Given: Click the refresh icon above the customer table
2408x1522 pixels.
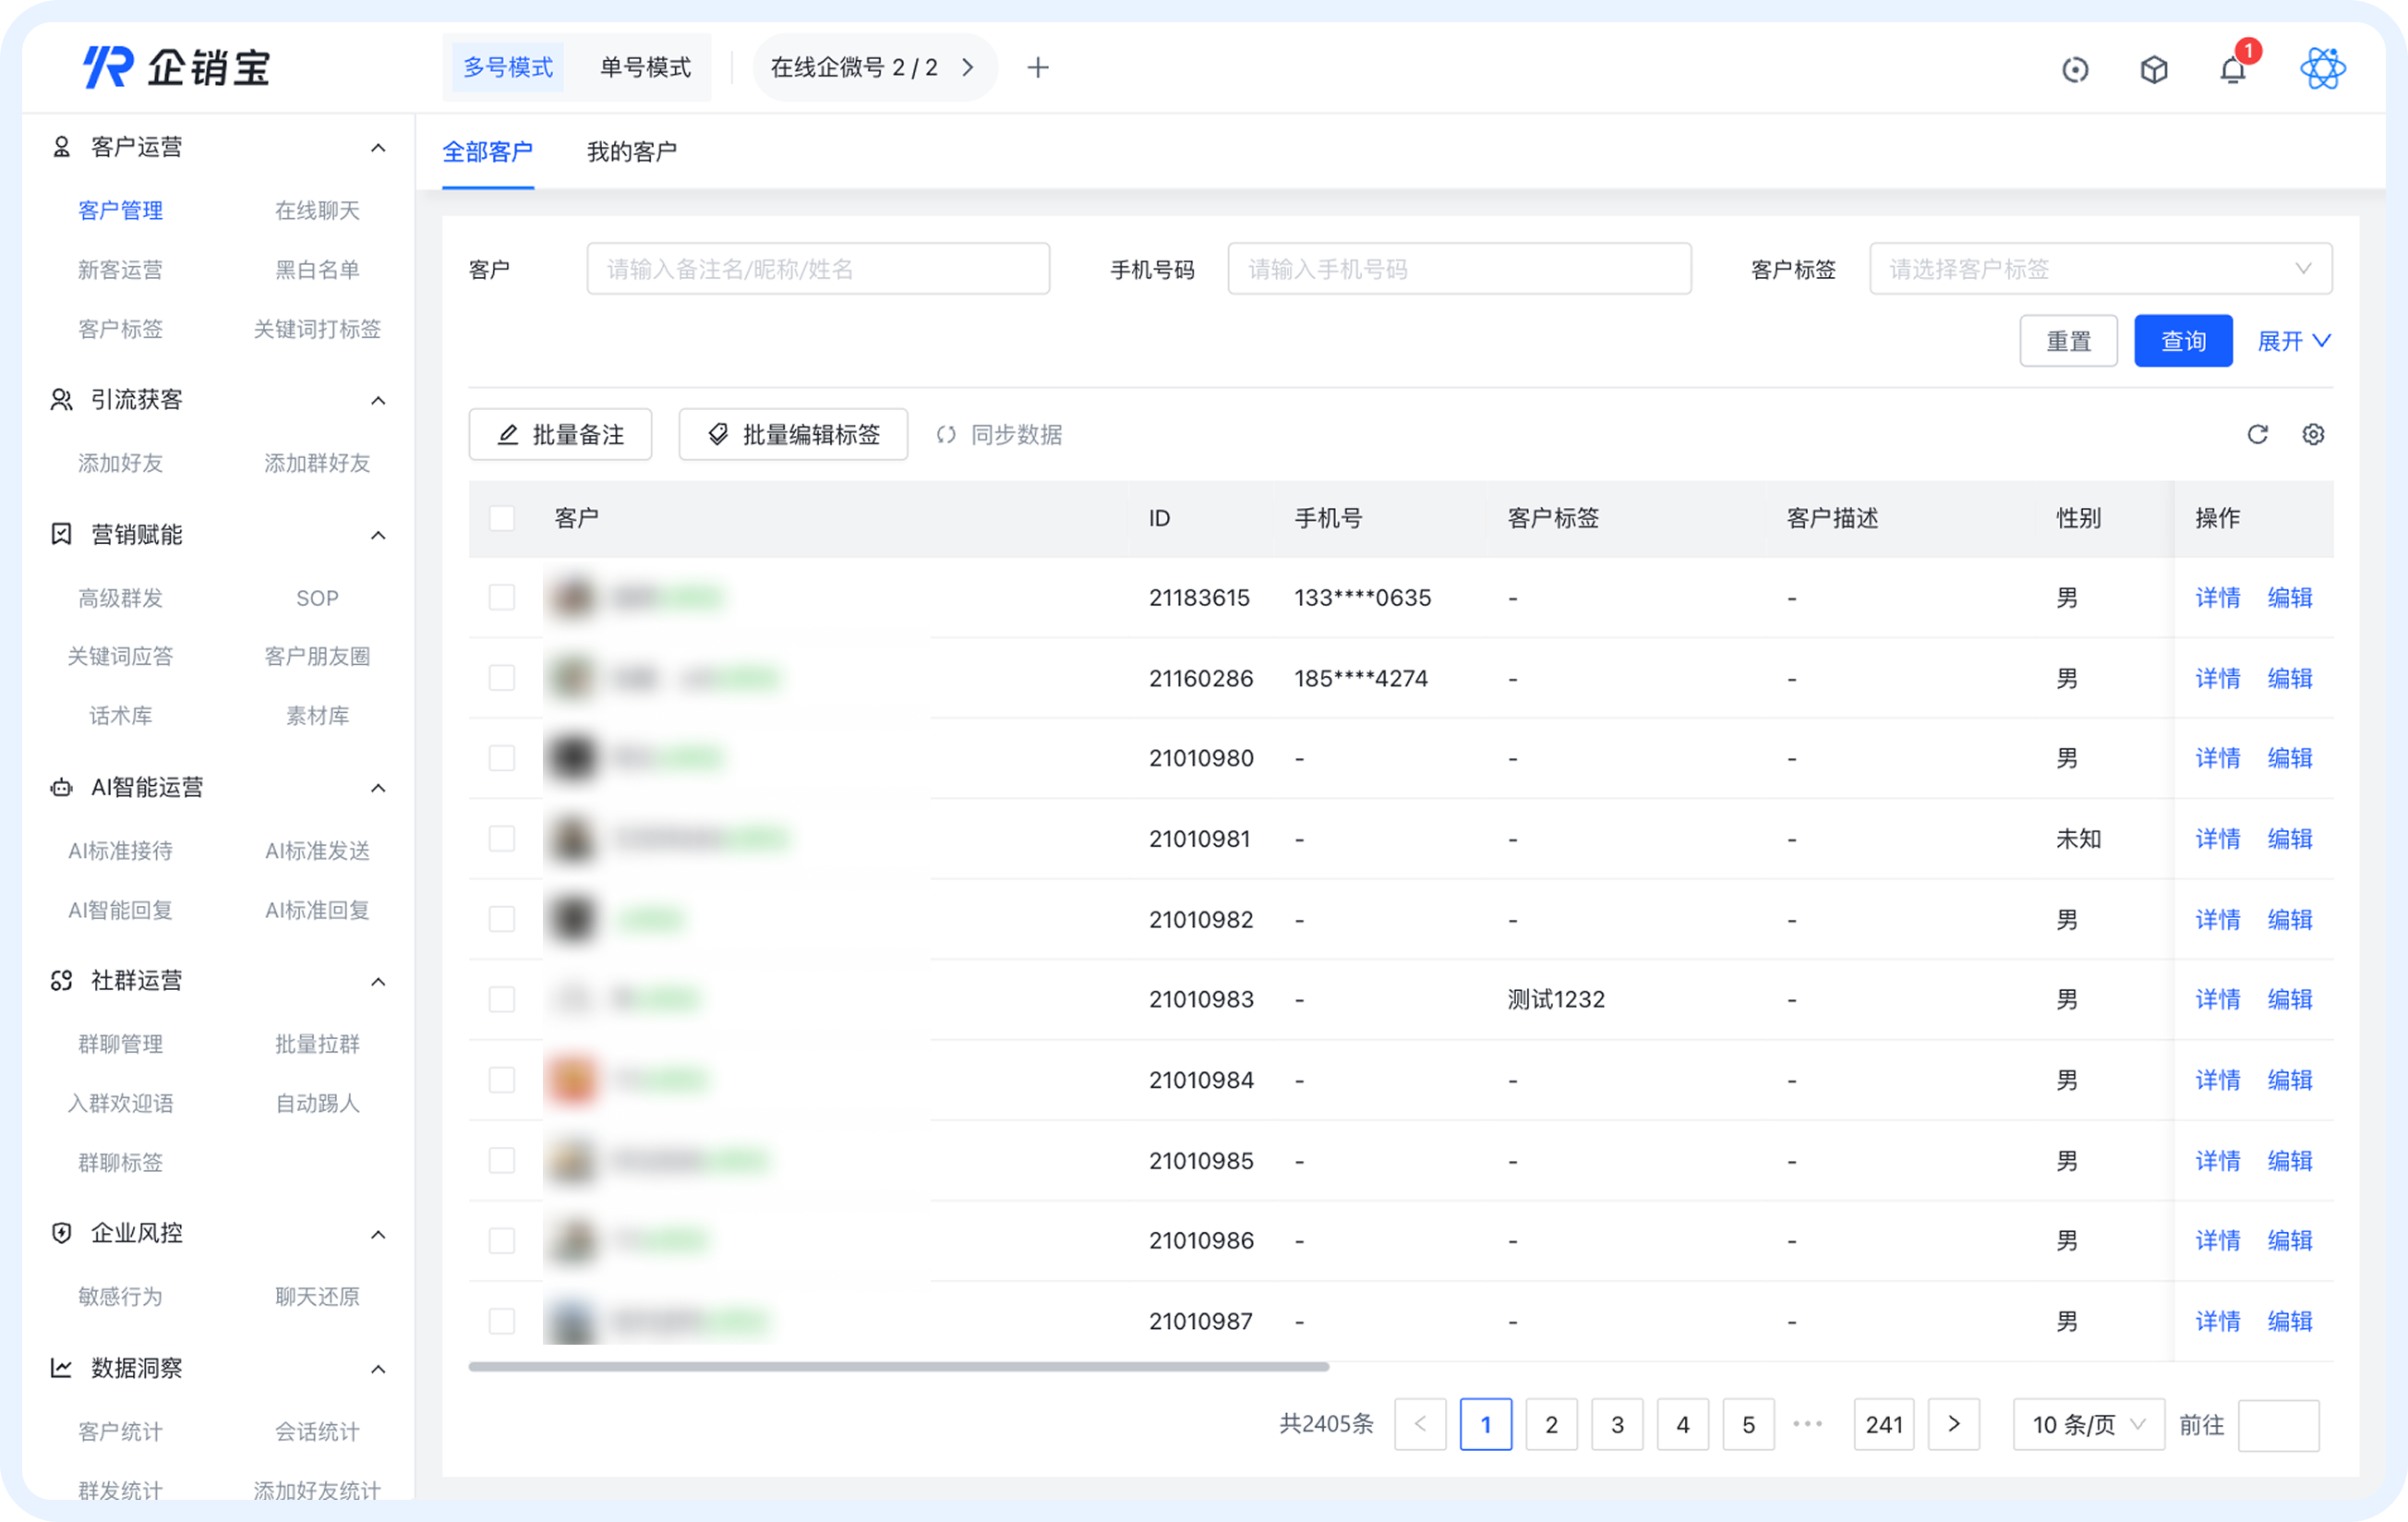Looking at the screenshot, I should (2258, 434).
